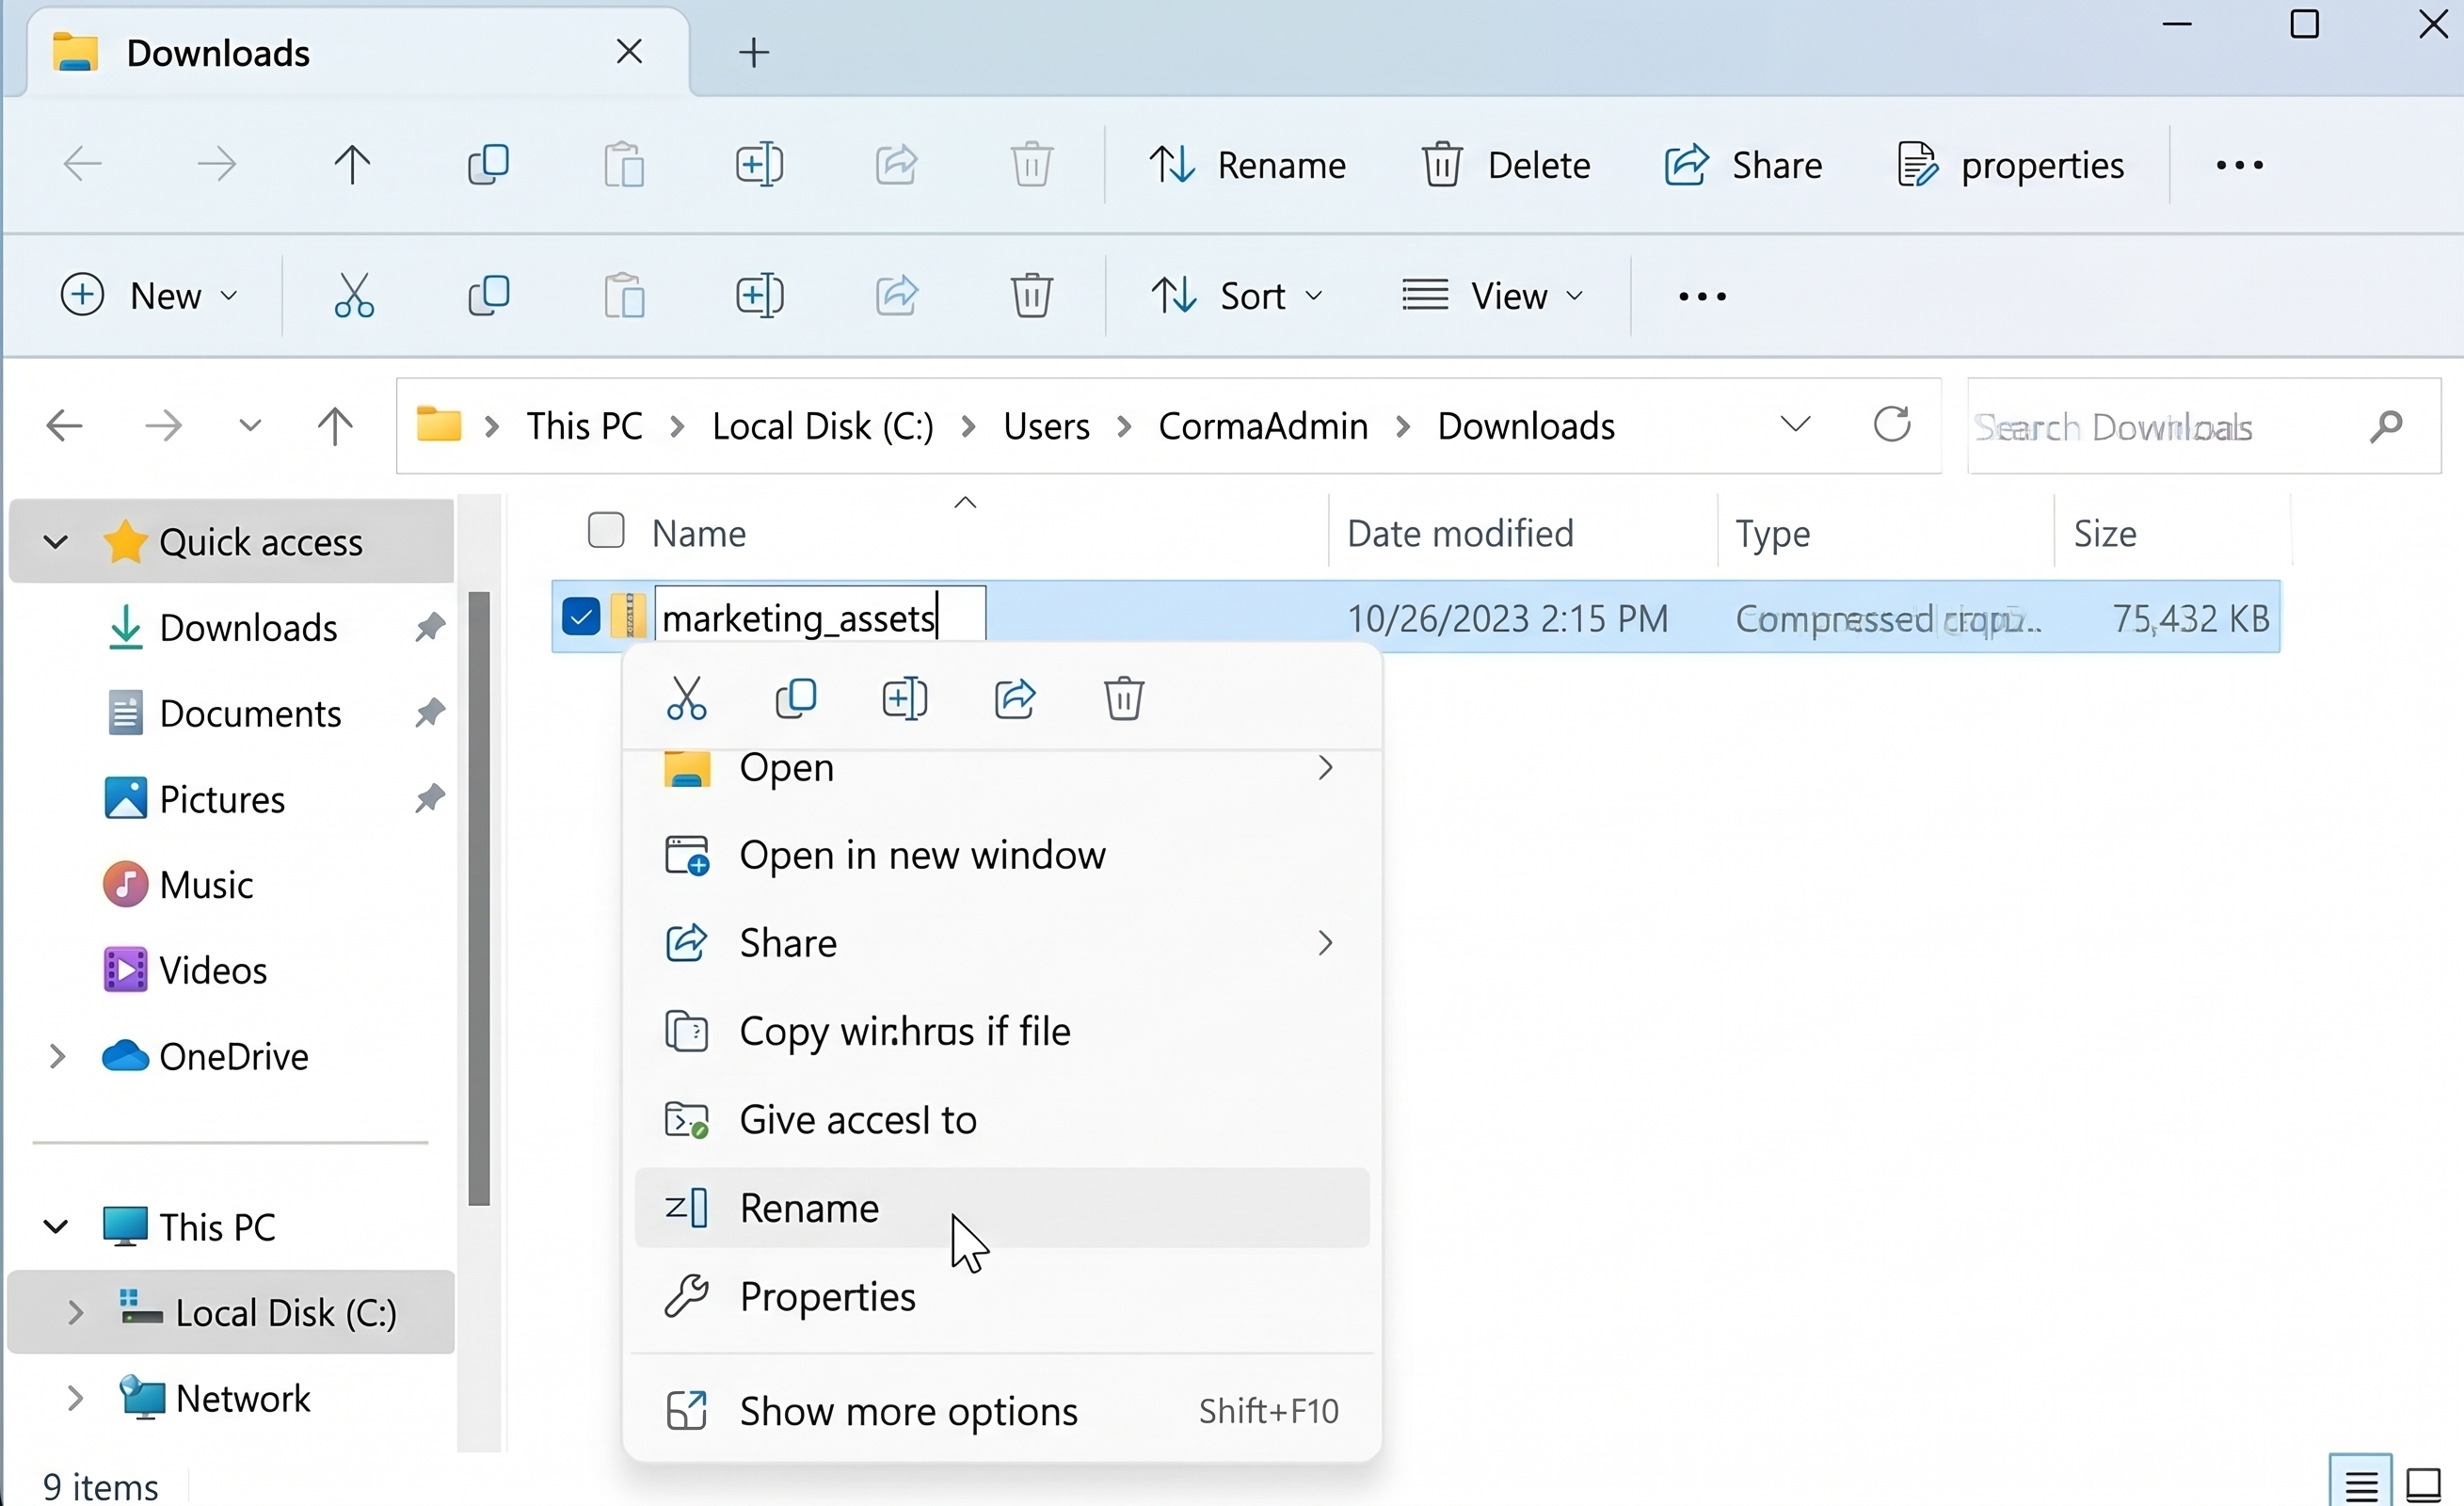Click Show more options in context menu
The image size is (2464, 1506).
(1002, 1411)
